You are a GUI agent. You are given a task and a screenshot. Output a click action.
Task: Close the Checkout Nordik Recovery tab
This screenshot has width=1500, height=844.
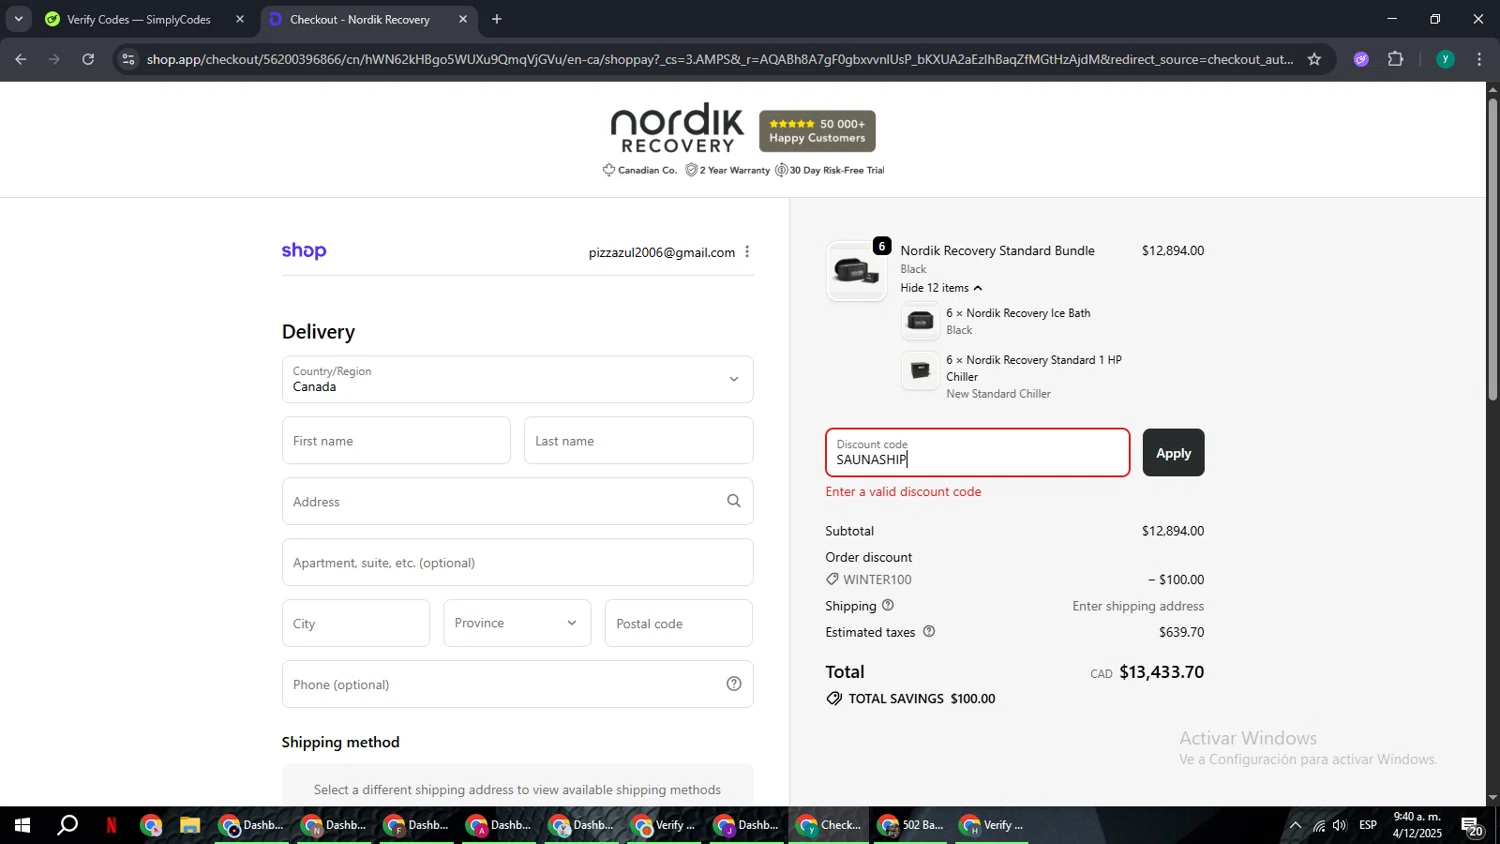coord(463,19)
